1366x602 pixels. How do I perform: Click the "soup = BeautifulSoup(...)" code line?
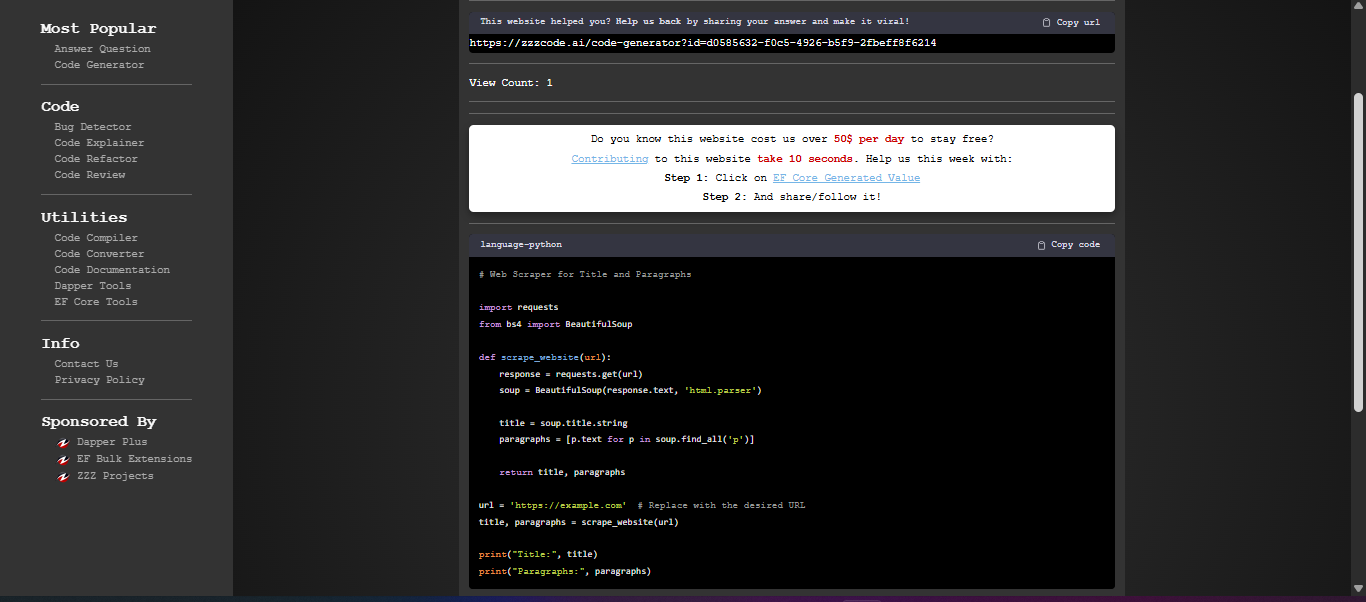631,390
